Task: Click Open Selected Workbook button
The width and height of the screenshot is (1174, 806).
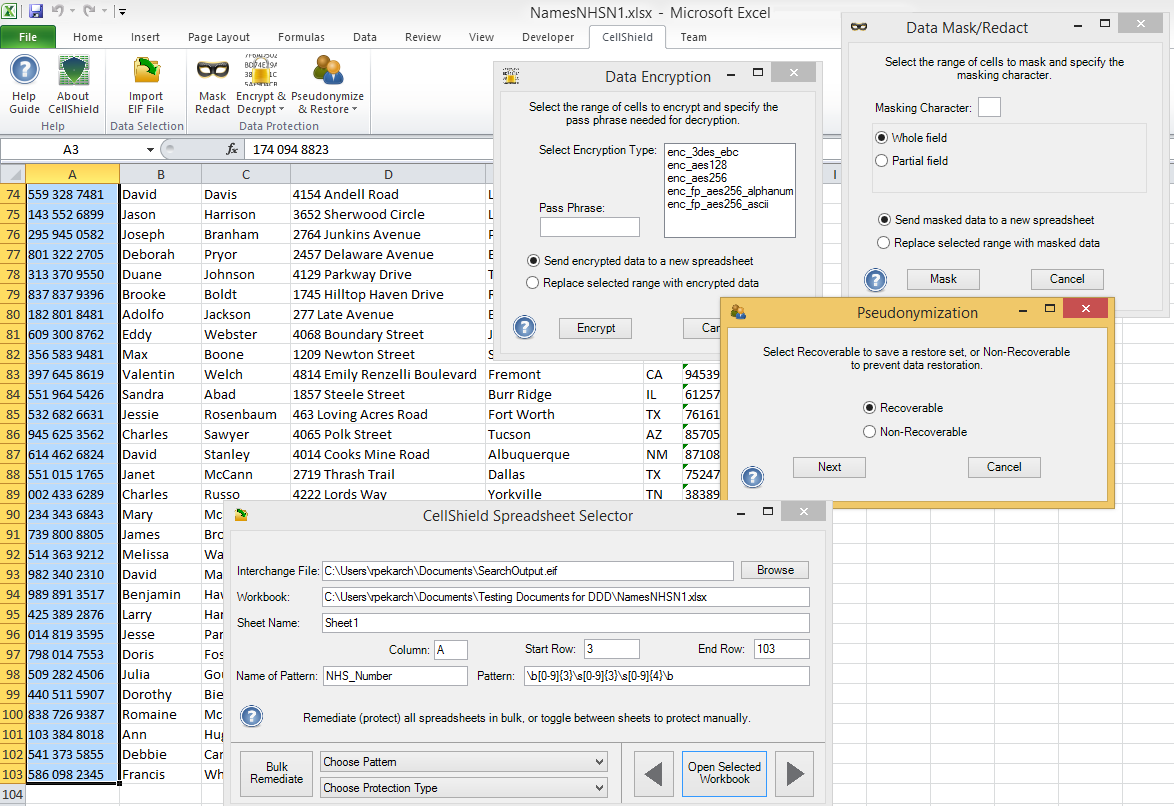Action: tap(724, 773)
